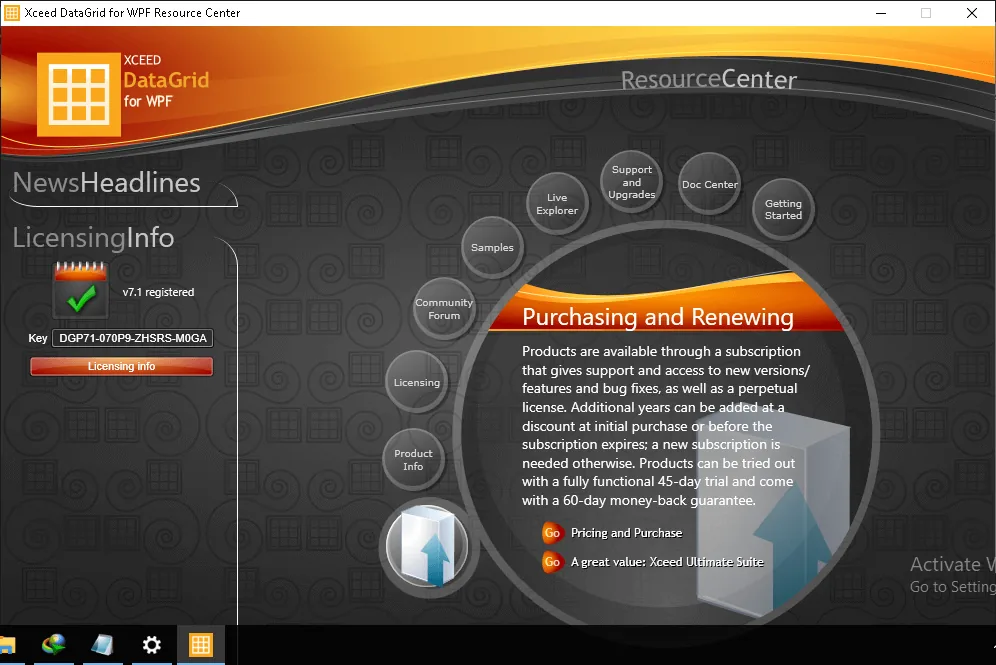
Task: Open File Explorer folder taskbar icon
Action: tap(8, 645)
